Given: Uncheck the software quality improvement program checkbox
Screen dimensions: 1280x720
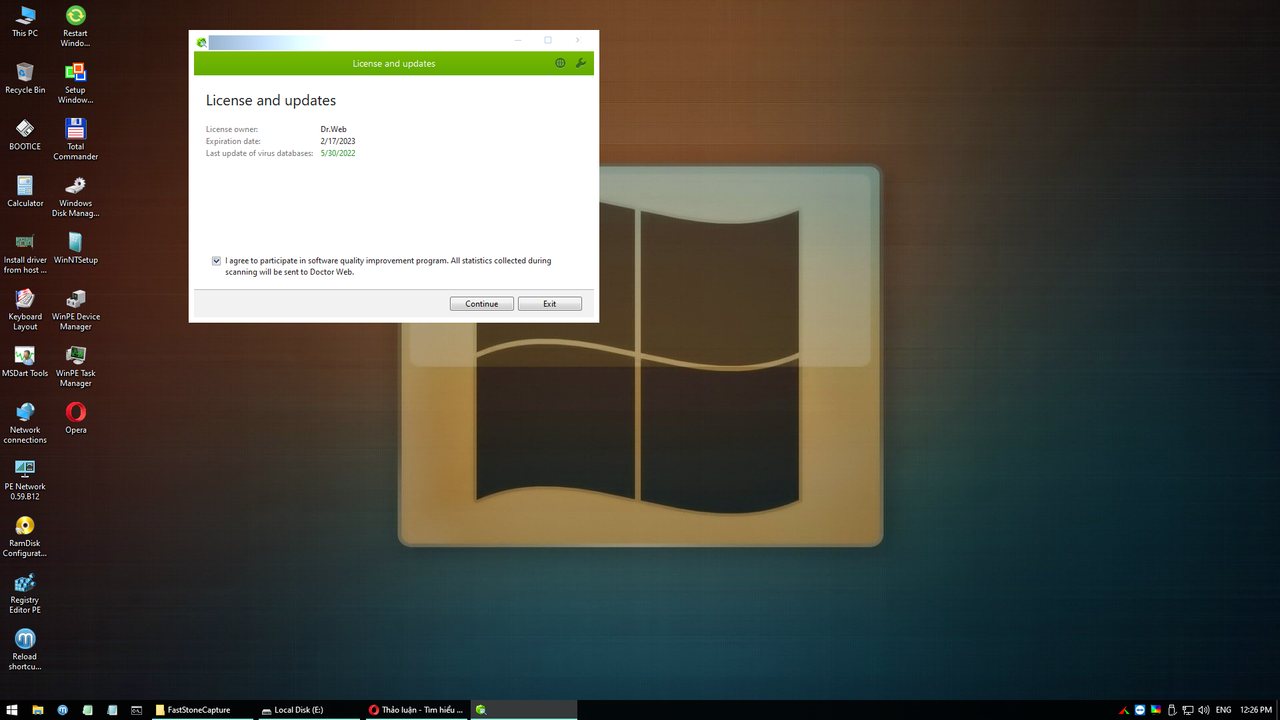Looking at the screenshot, I should point(216,261).
